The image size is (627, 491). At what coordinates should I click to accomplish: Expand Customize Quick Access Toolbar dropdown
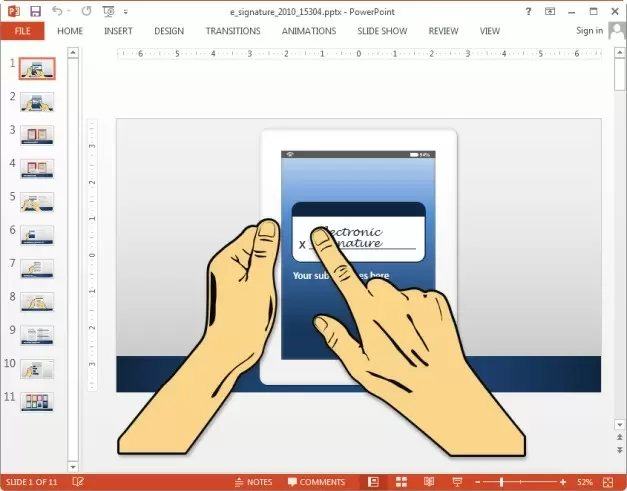click(125, 11)
